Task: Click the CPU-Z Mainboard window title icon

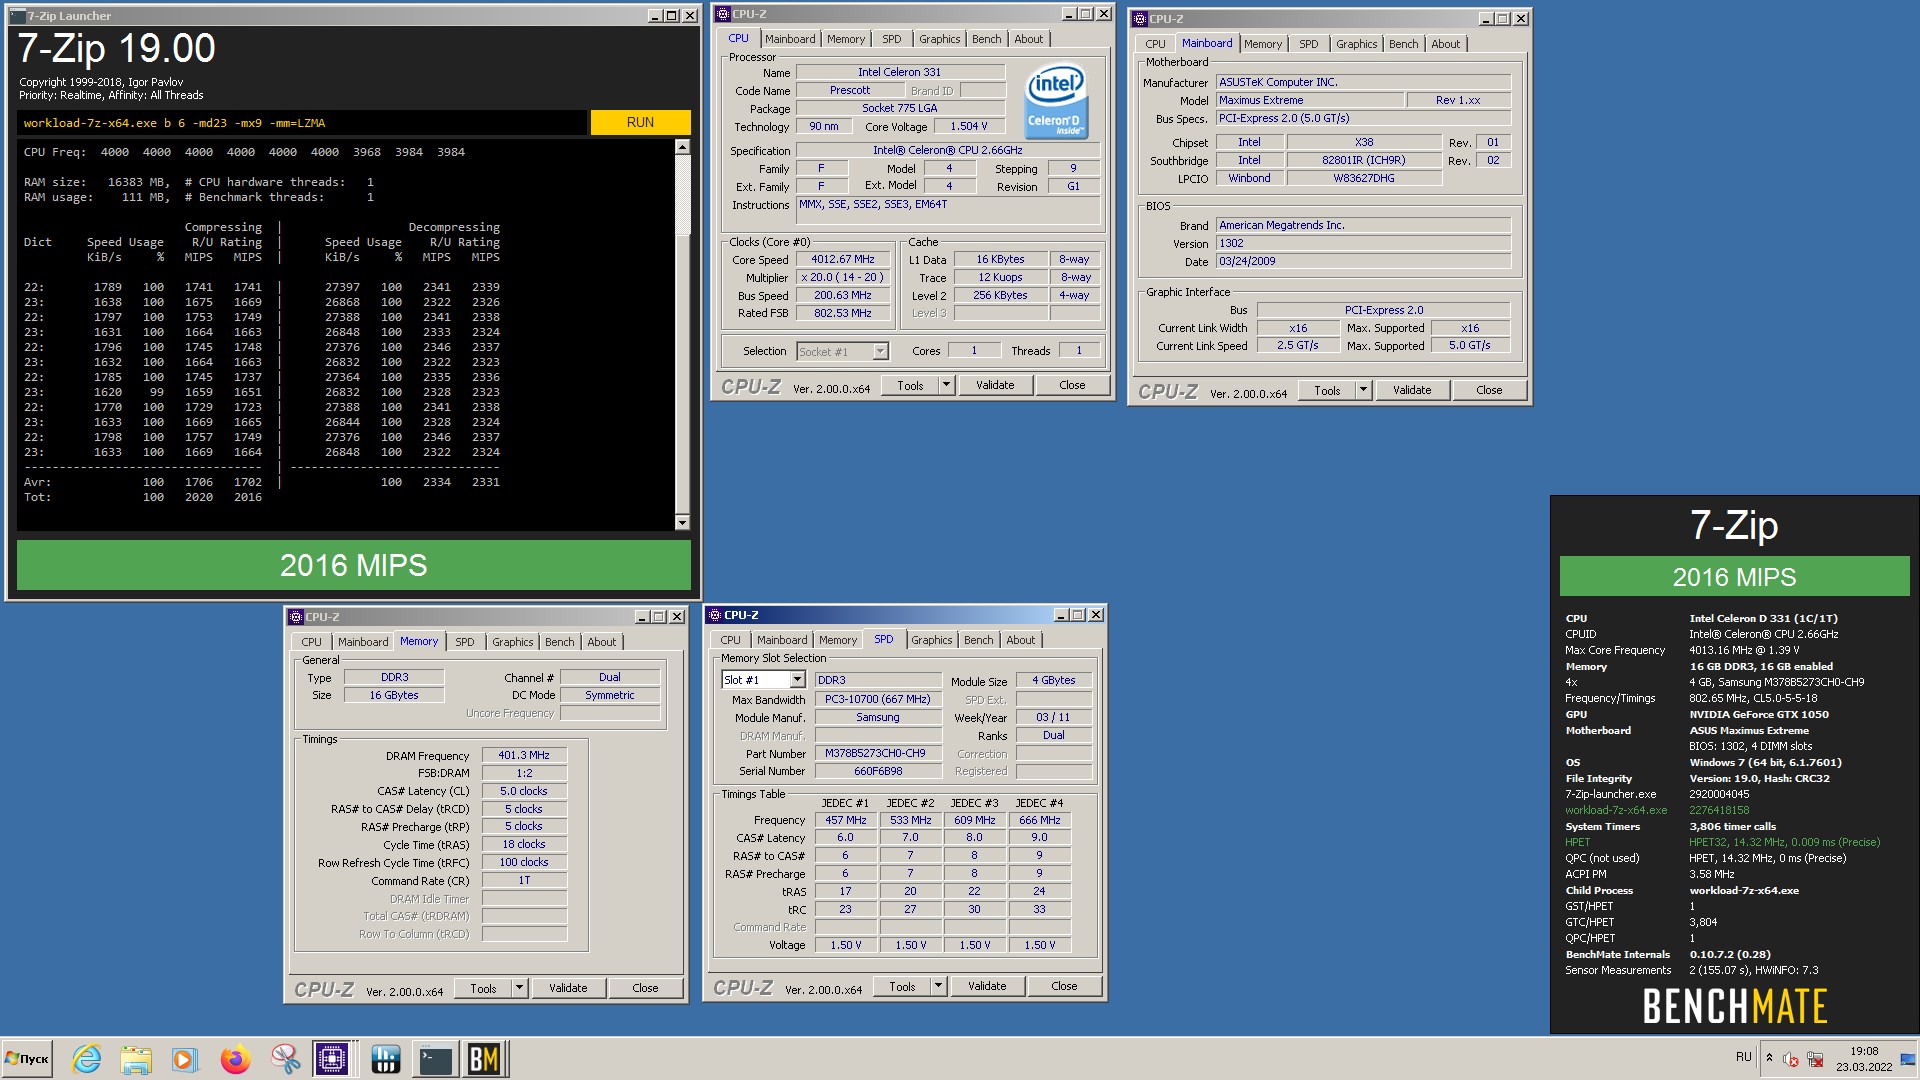Action: pos(1140,19)
